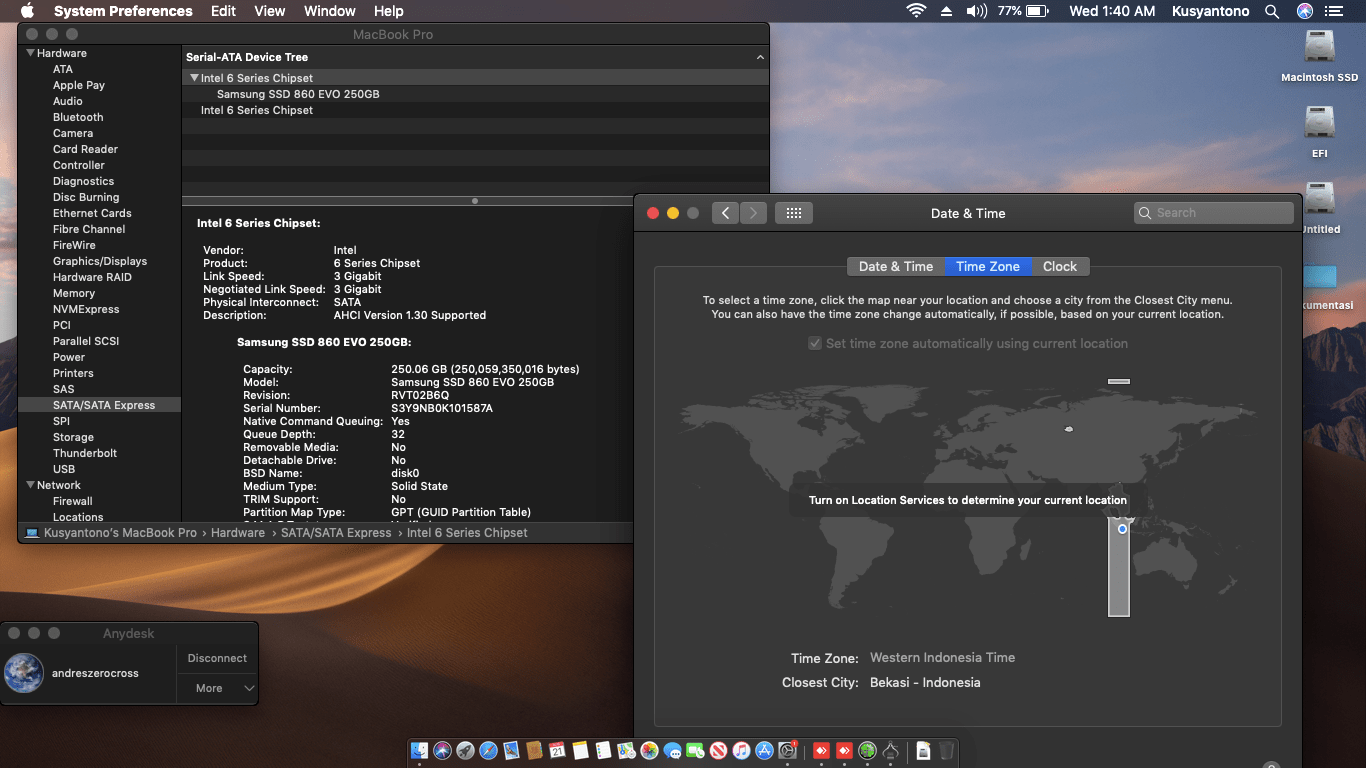Open iTunes music icon in Dock
The height and width of the screenshot is (768, 1366).
[741, 750]
